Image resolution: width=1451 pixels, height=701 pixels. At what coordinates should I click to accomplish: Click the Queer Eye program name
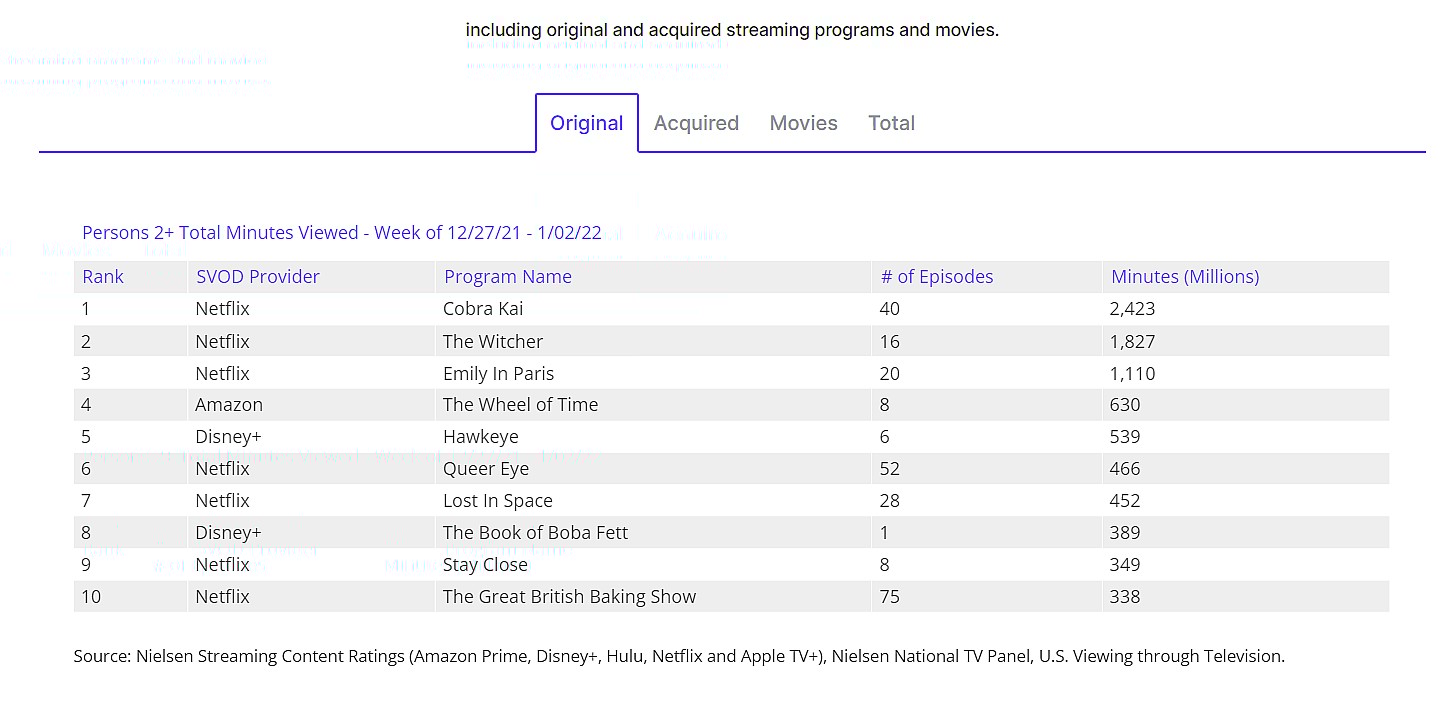click(x=486, y=469)
